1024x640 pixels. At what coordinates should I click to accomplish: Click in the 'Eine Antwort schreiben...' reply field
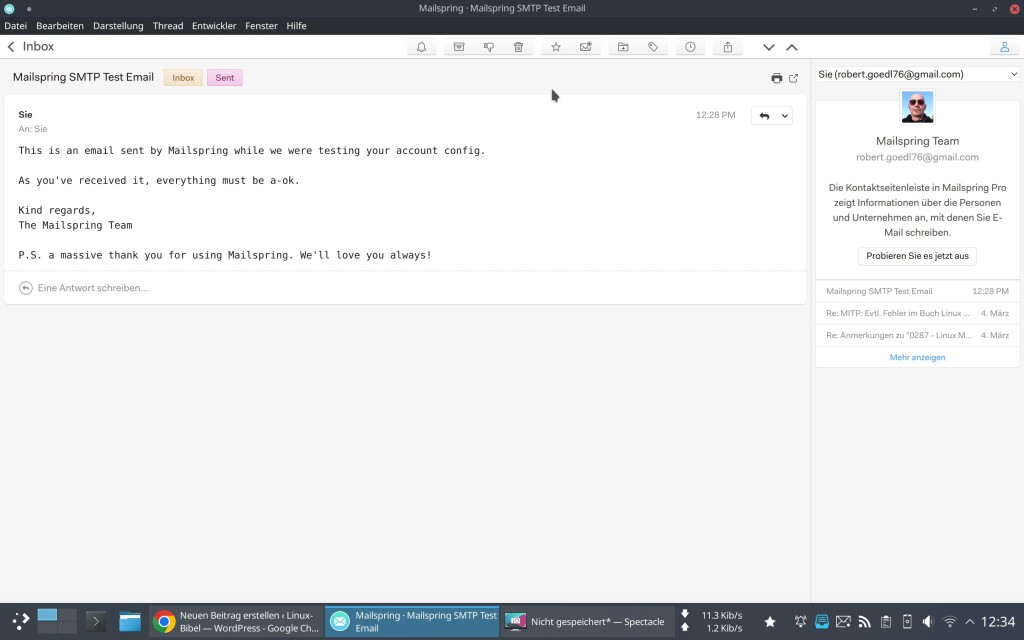(x=405, y=288)
